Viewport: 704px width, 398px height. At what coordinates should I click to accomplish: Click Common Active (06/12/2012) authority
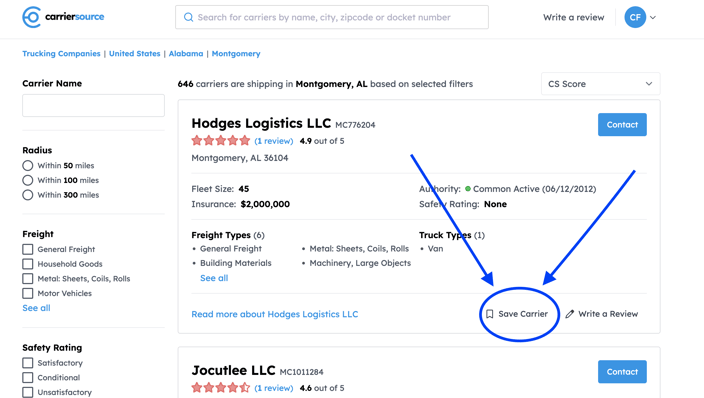[534, 189]
